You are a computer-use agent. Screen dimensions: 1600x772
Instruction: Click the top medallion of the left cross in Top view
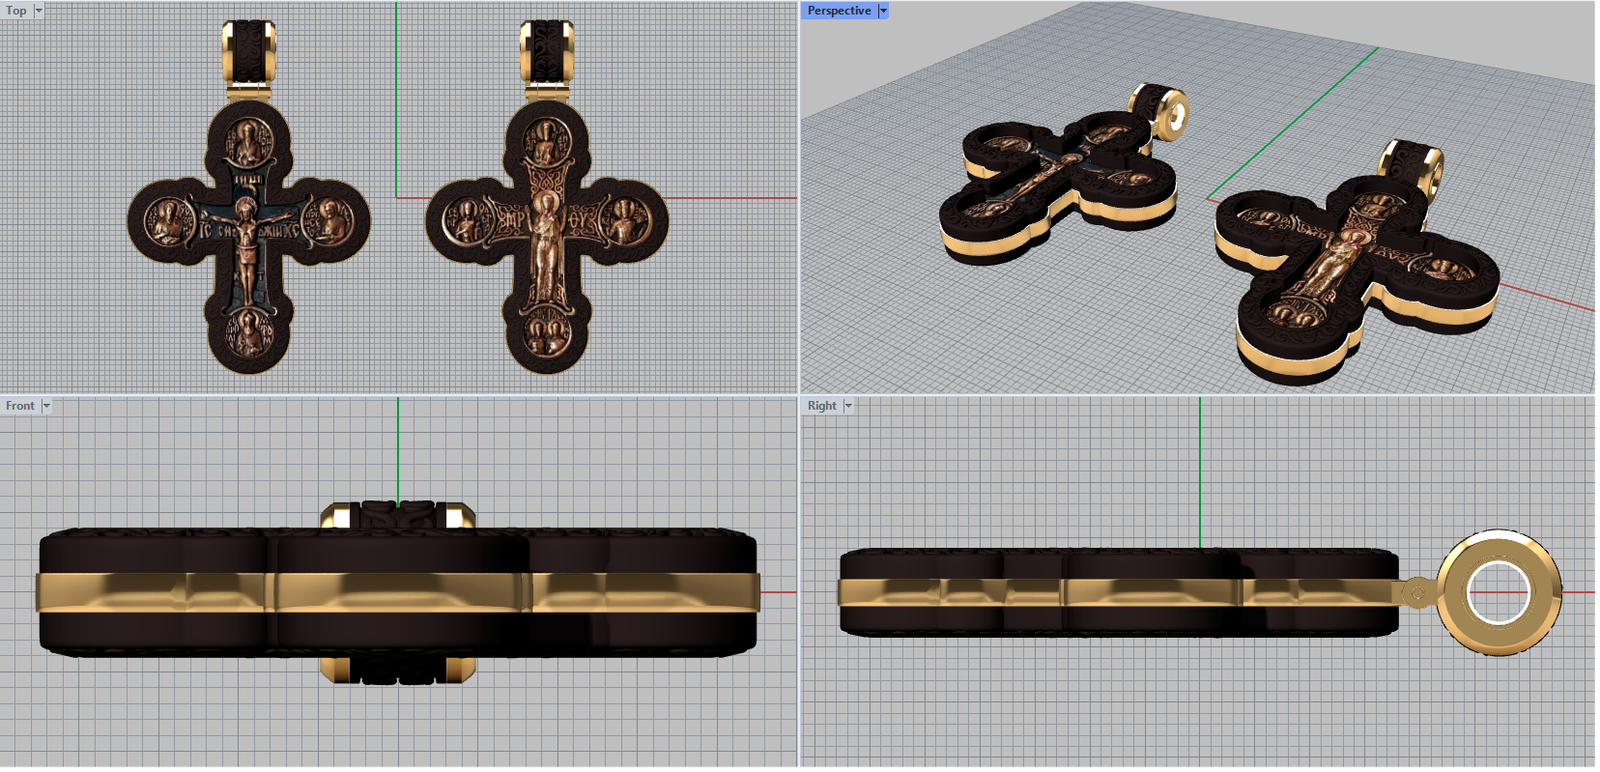(x=246, y=143)
